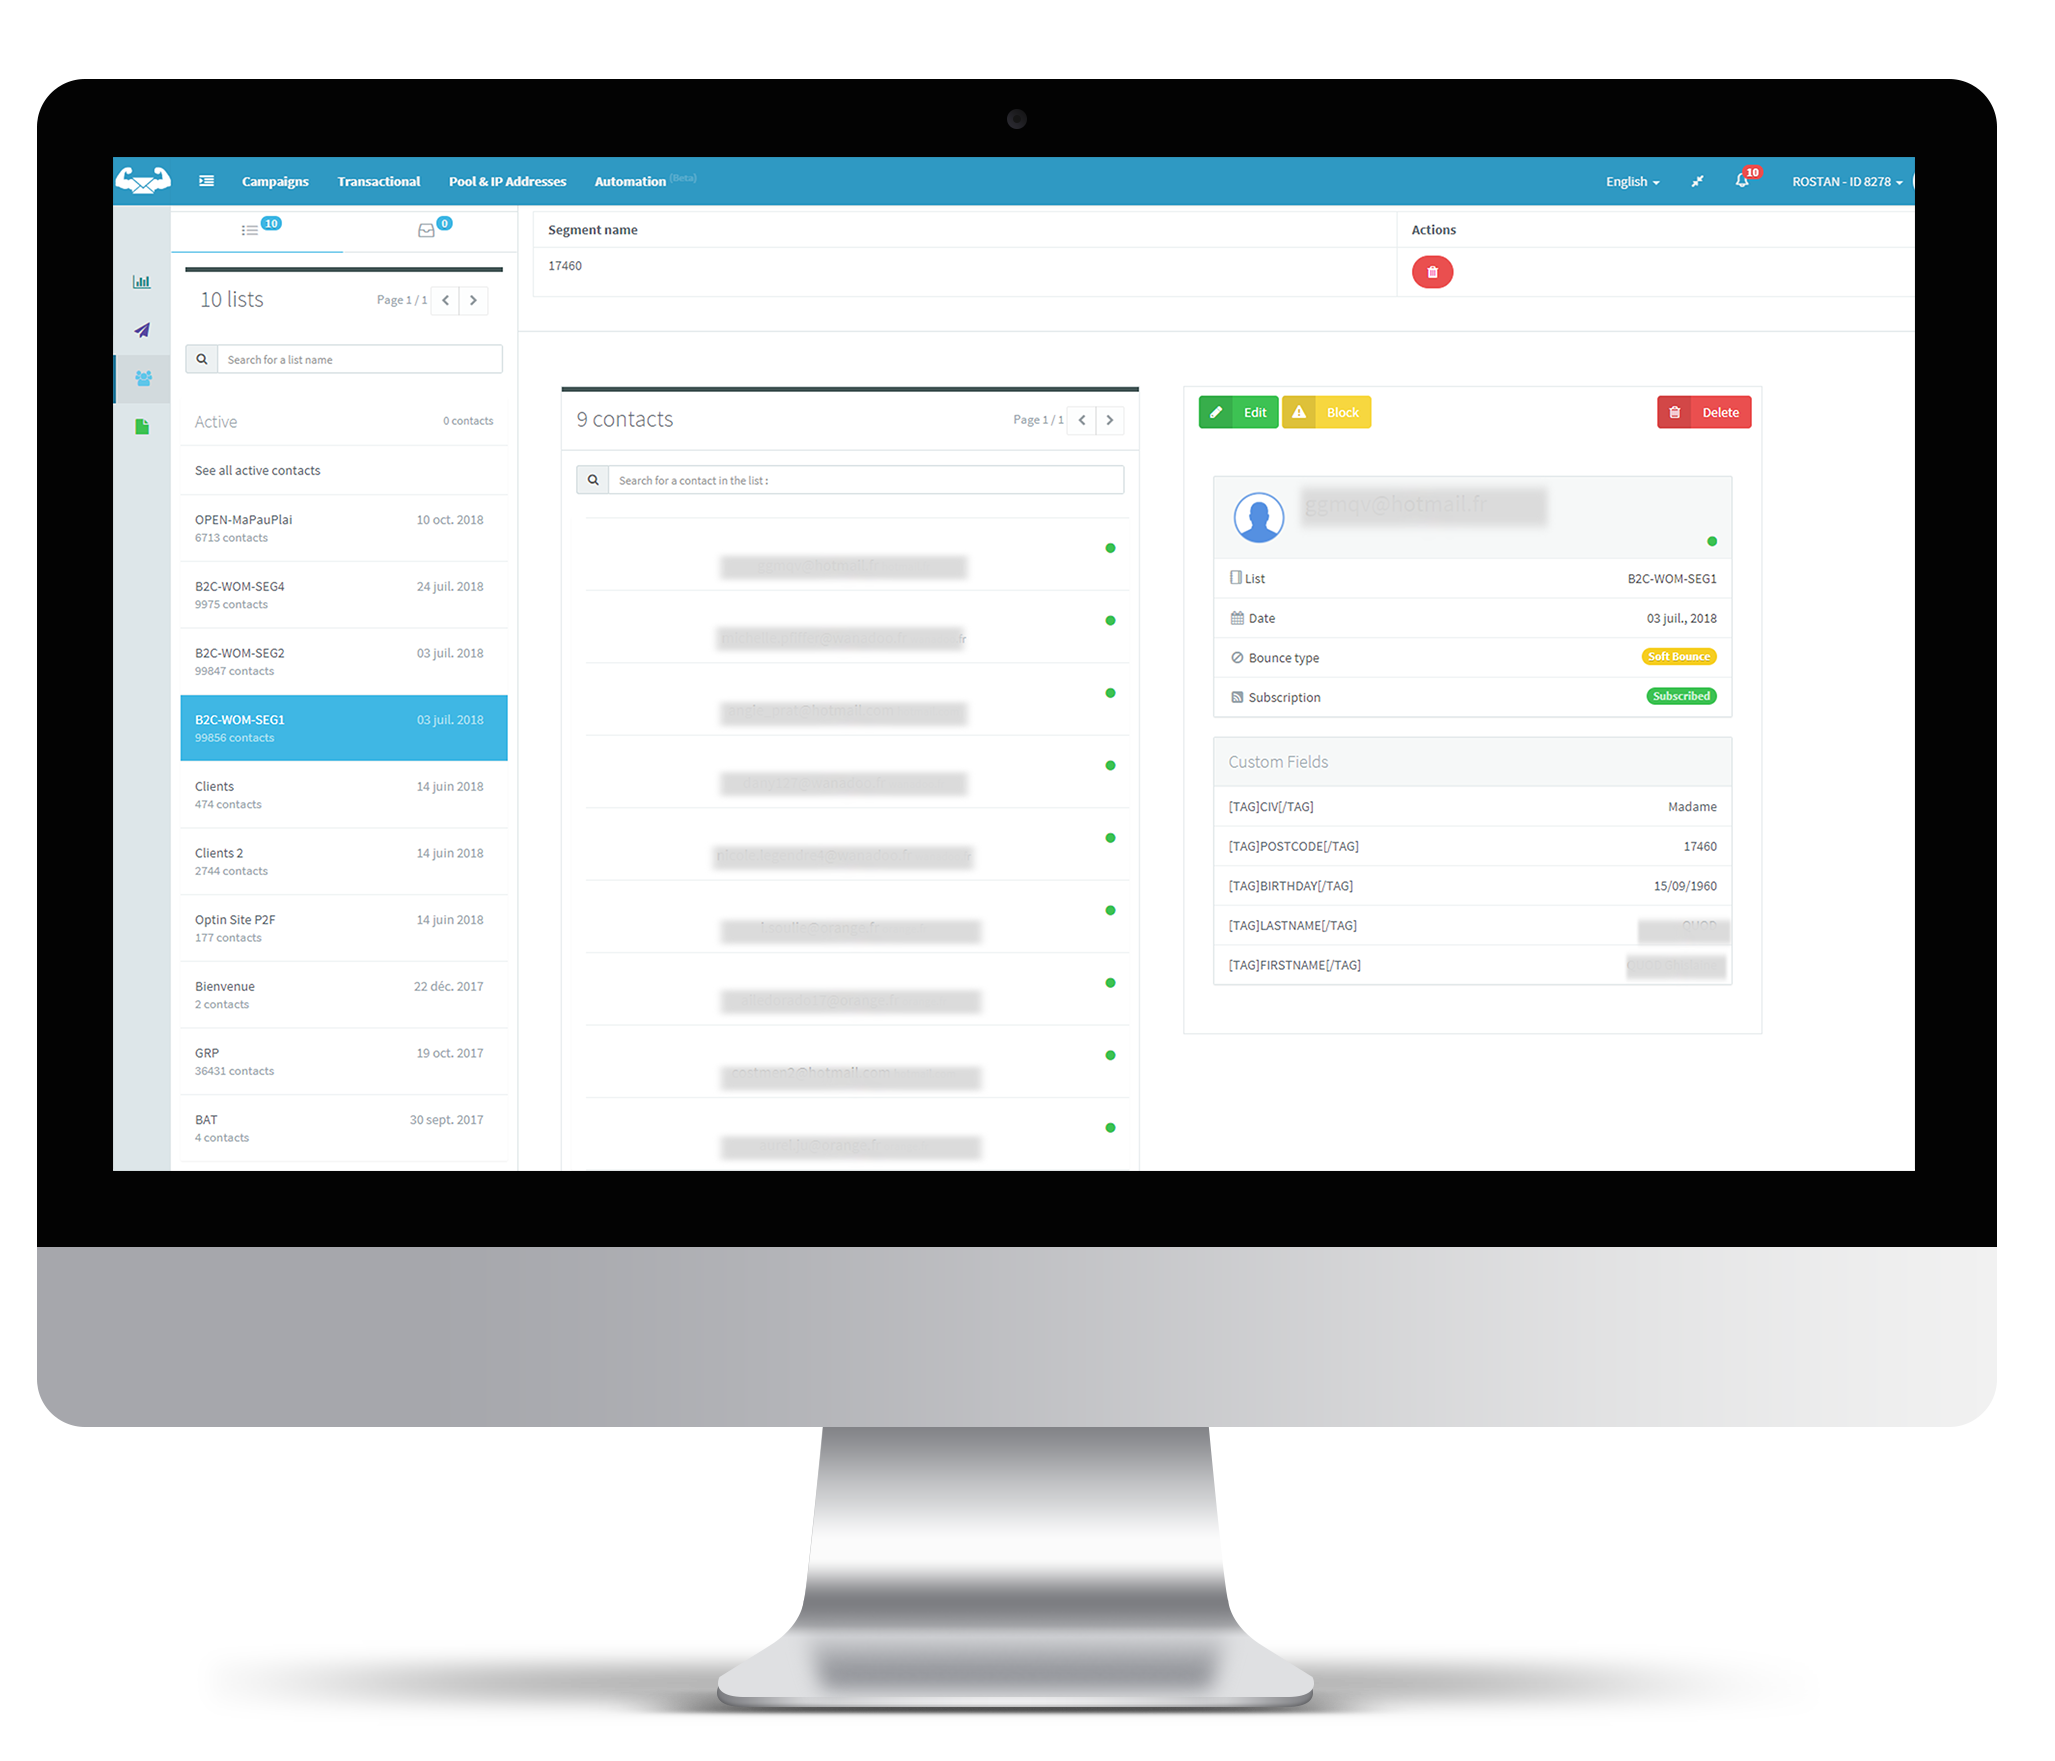Viewport: 2055px width, 1761px height.
Task: Click the contacts/people icon in sidebar
Action: tap(145, 376)
